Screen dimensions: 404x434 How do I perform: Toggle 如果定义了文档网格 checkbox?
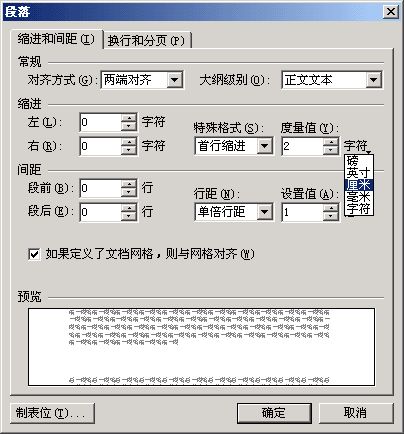[34, 254]
